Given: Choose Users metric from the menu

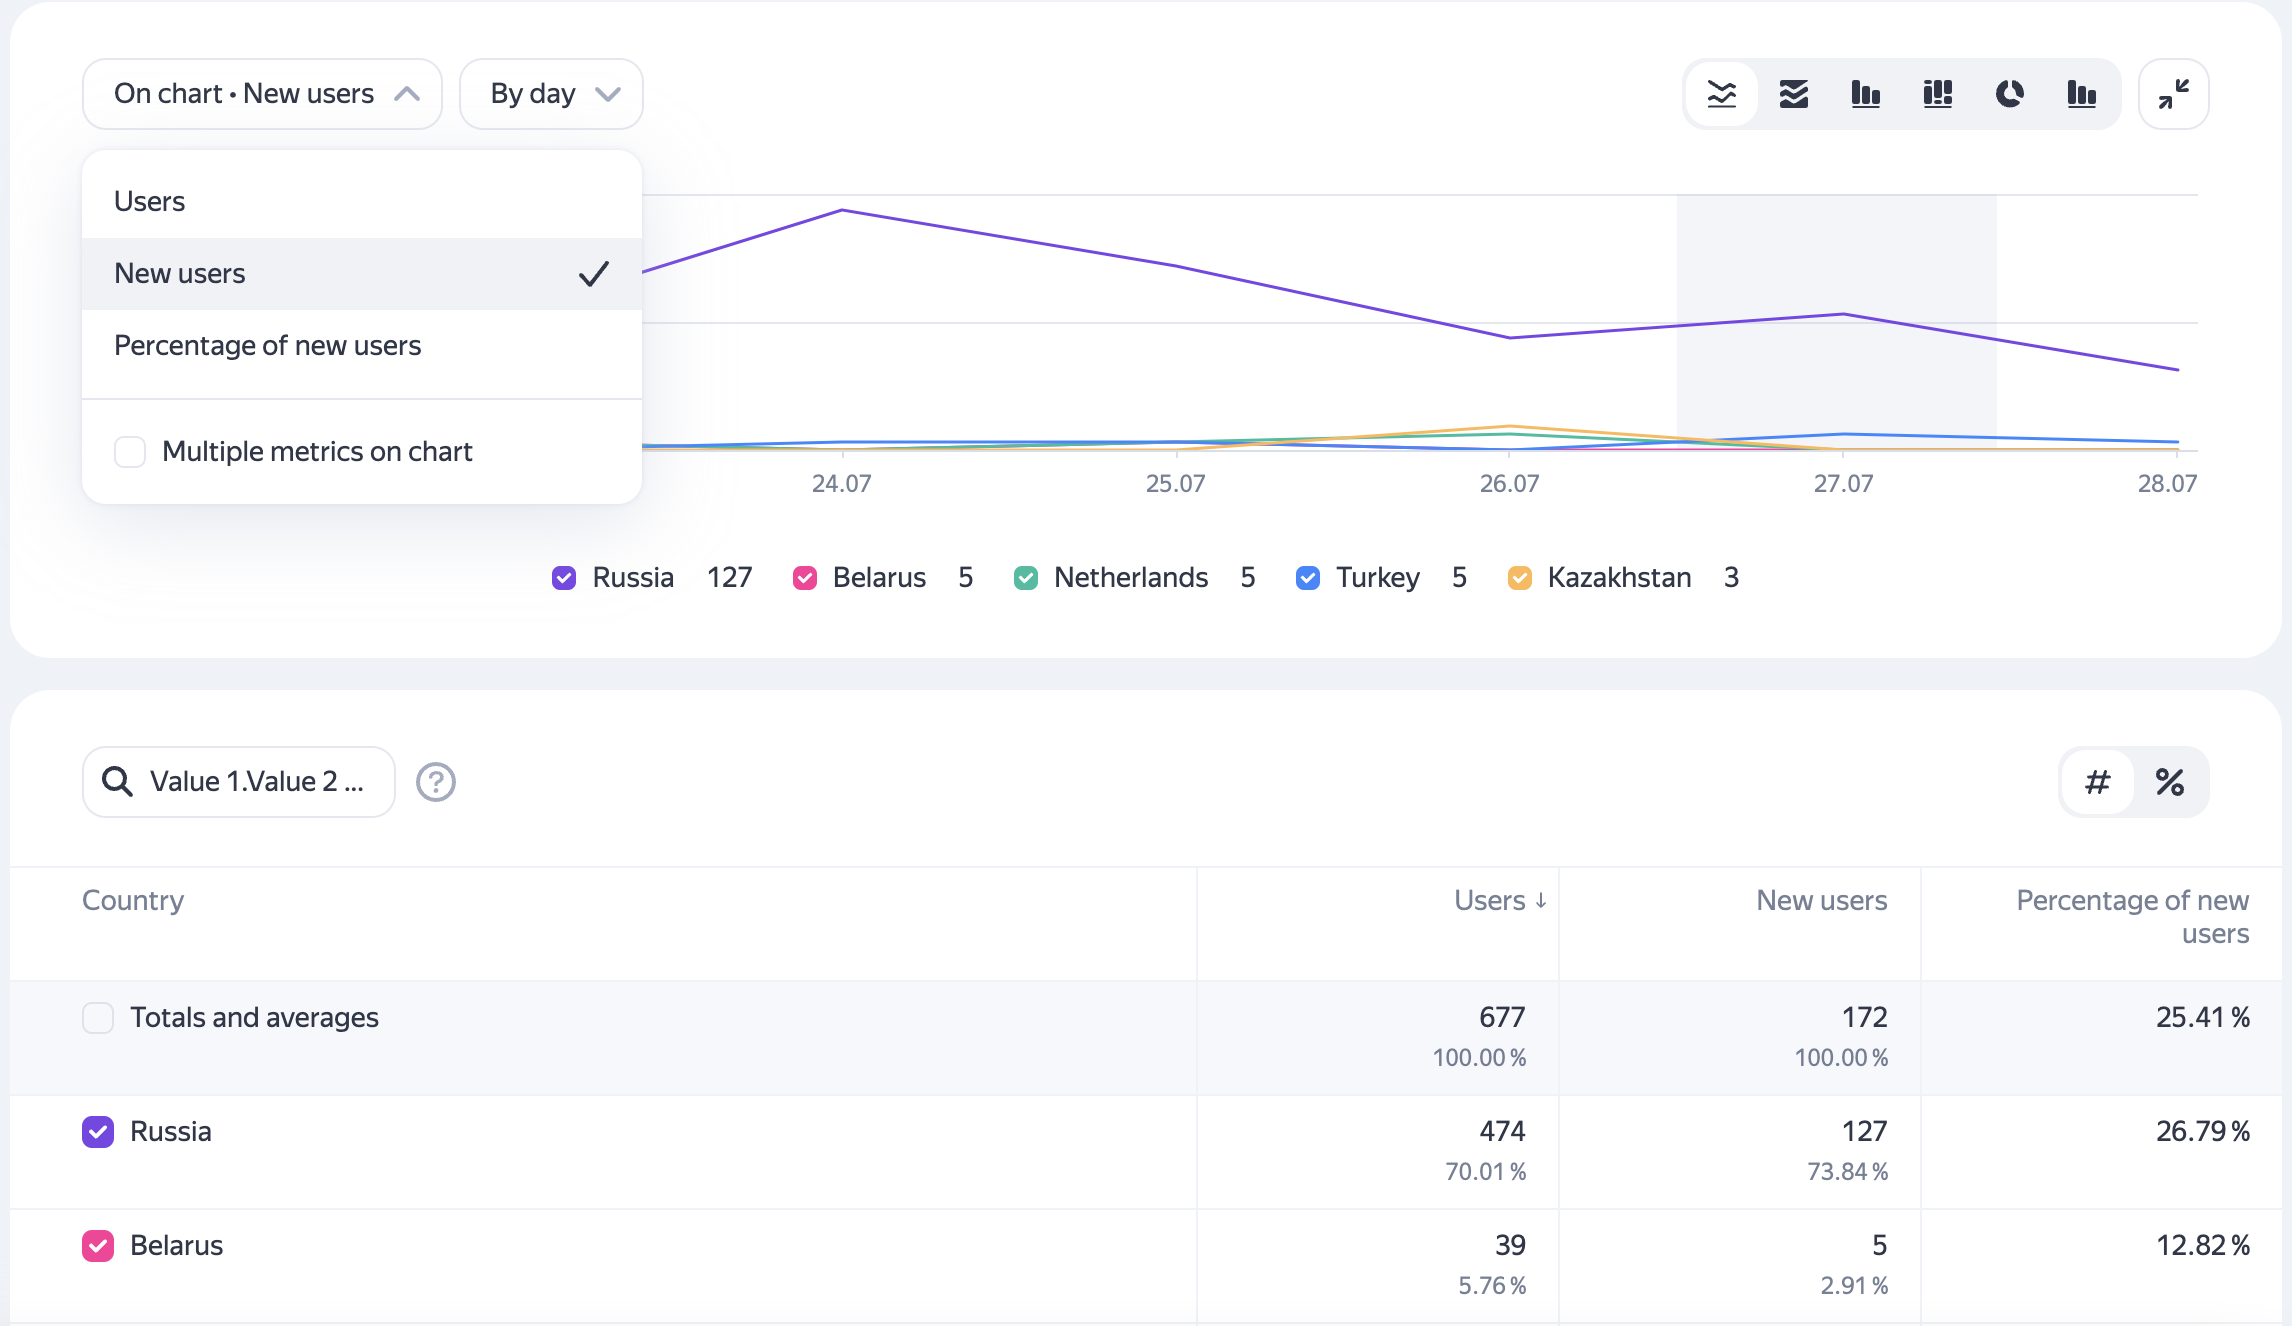Looking at the screenshot, I should coord(150,202).
